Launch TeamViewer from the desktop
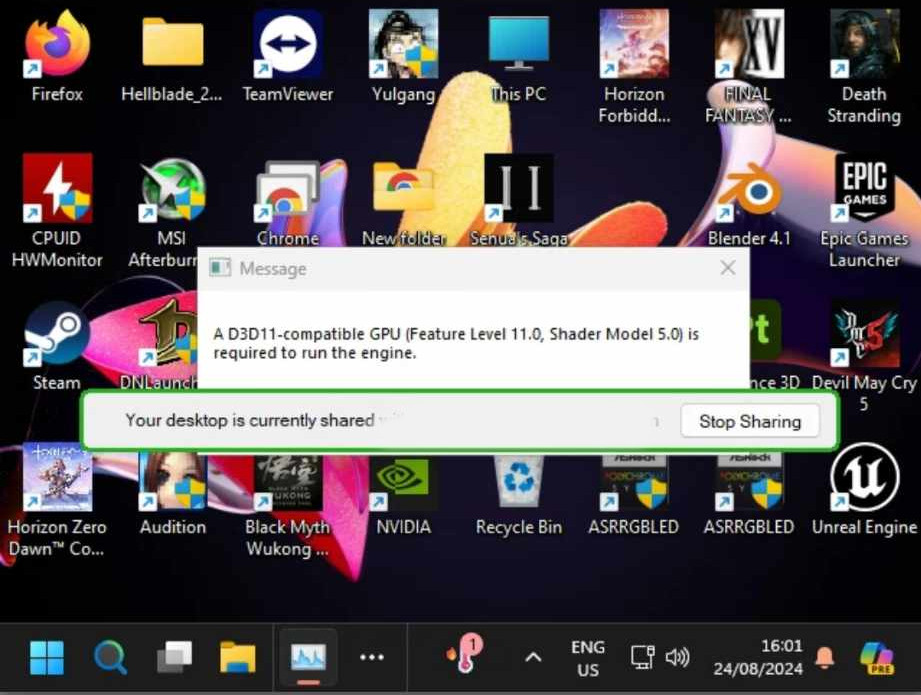921x695 pixels. pos(288,56)
